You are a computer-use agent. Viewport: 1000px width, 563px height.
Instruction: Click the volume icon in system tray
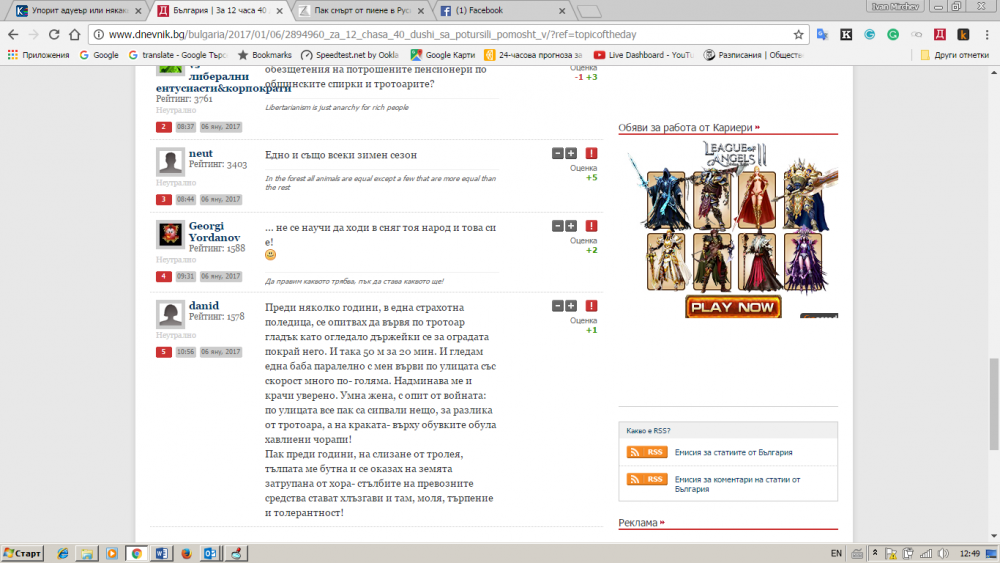944,553
